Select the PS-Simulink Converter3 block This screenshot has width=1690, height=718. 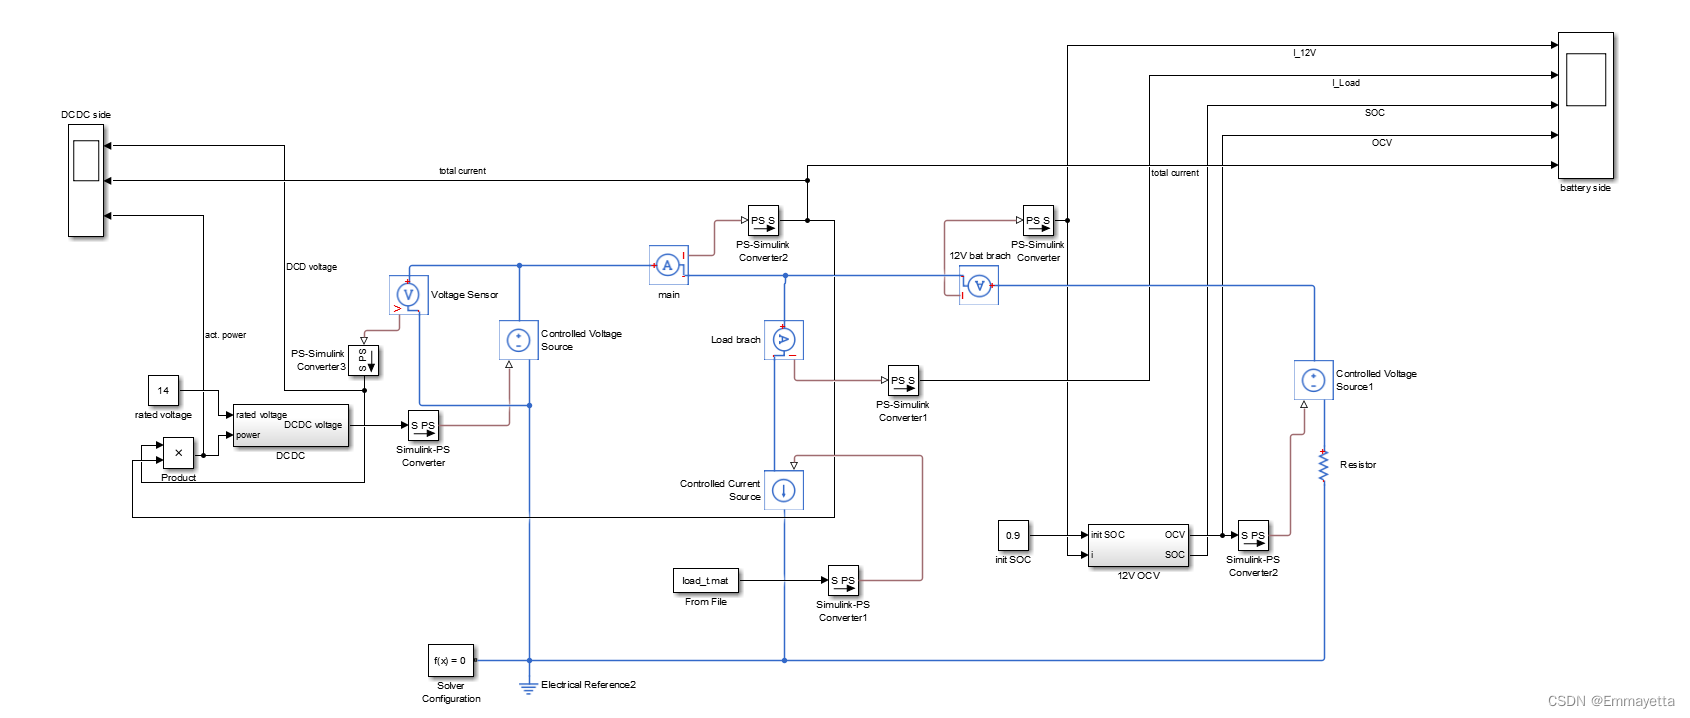point(363,360)
